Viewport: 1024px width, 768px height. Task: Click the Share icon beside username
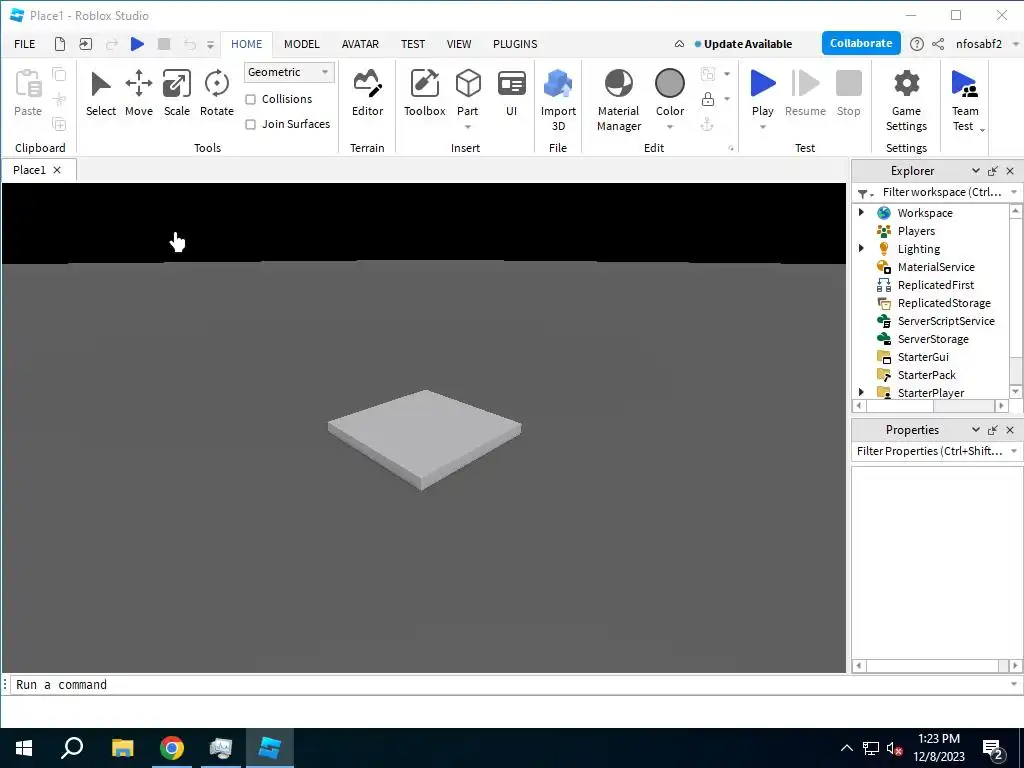pos(938,44)
